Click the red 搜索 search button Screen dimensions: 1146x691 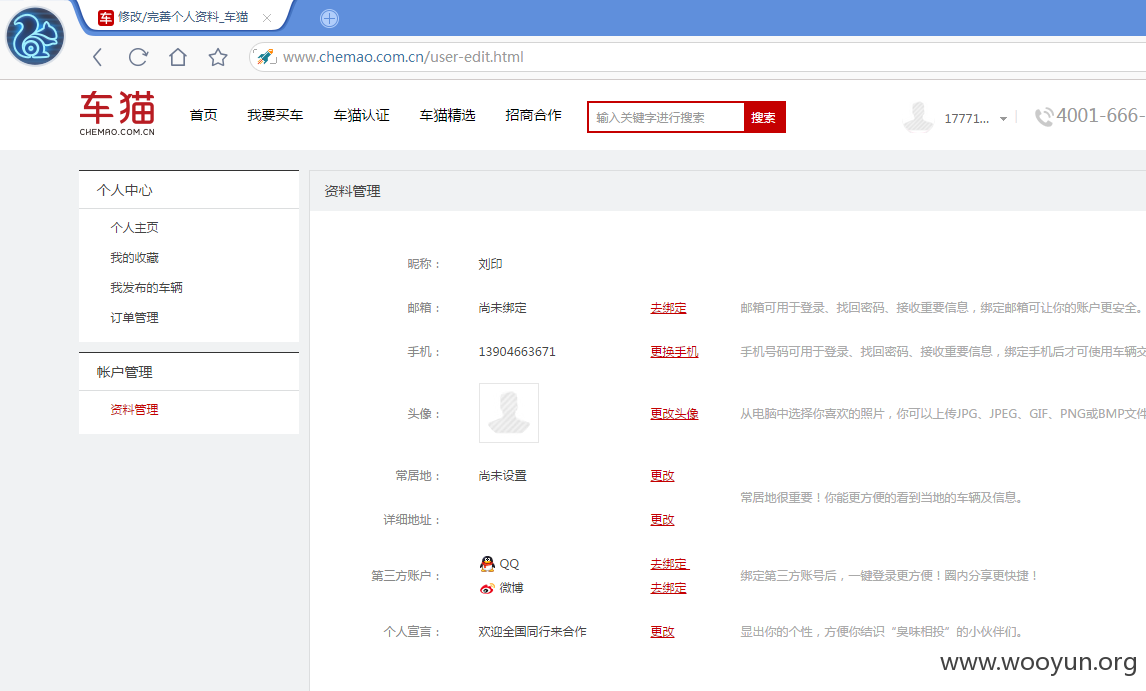[x=764, y=117]
